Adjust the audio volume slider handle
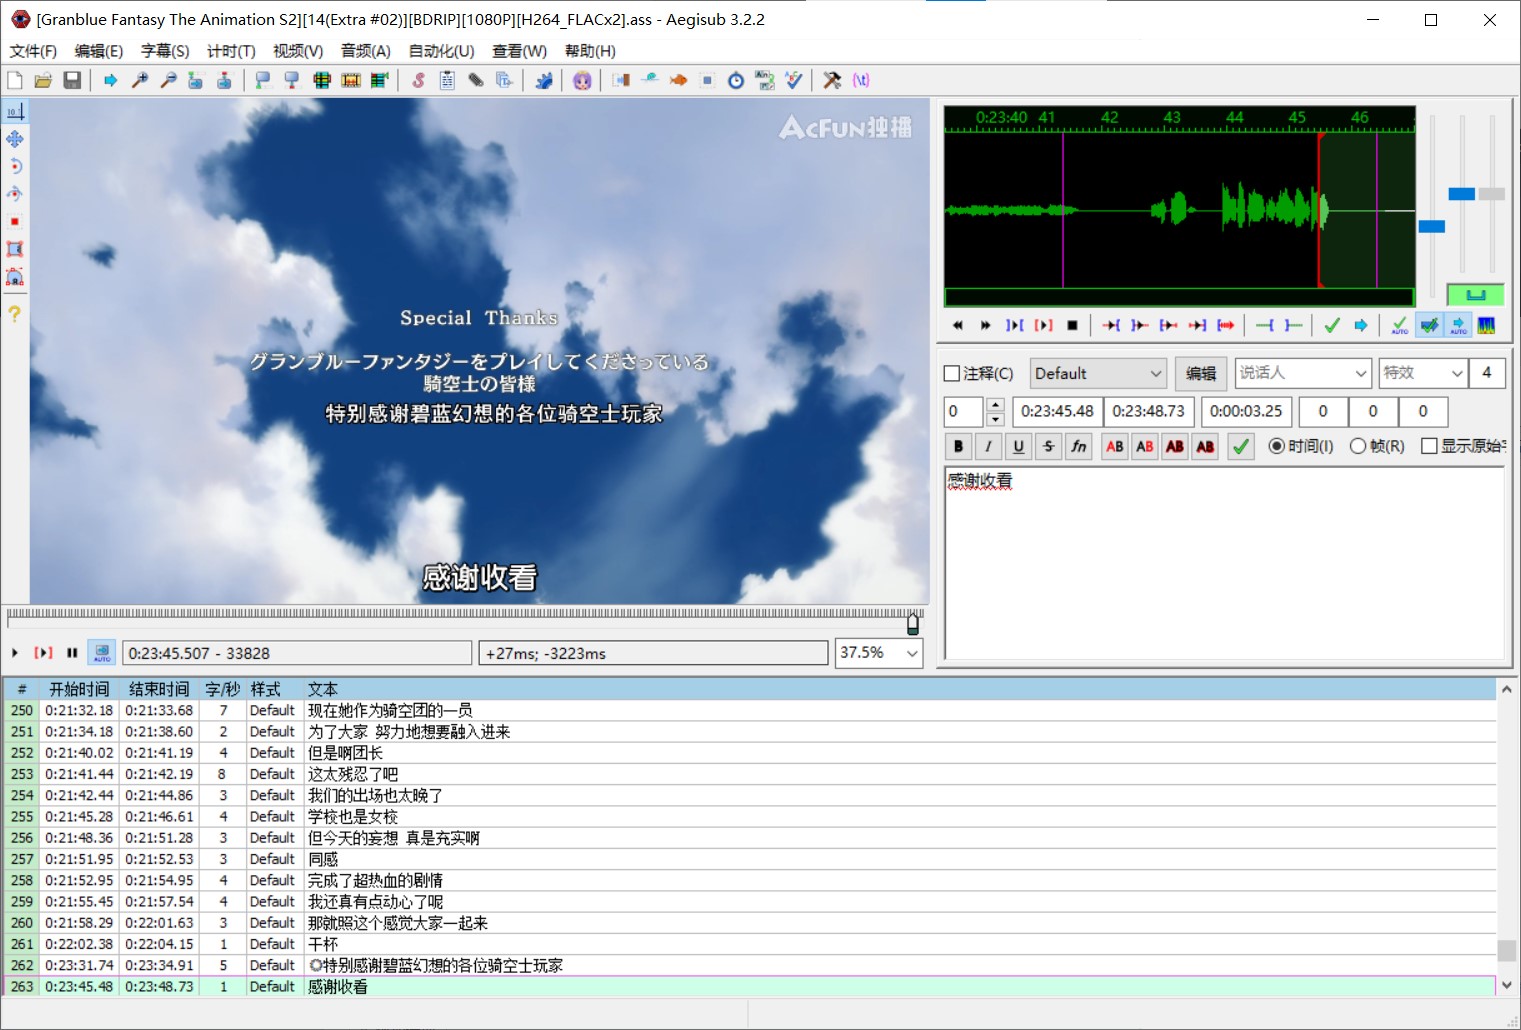 [1491, 194]
